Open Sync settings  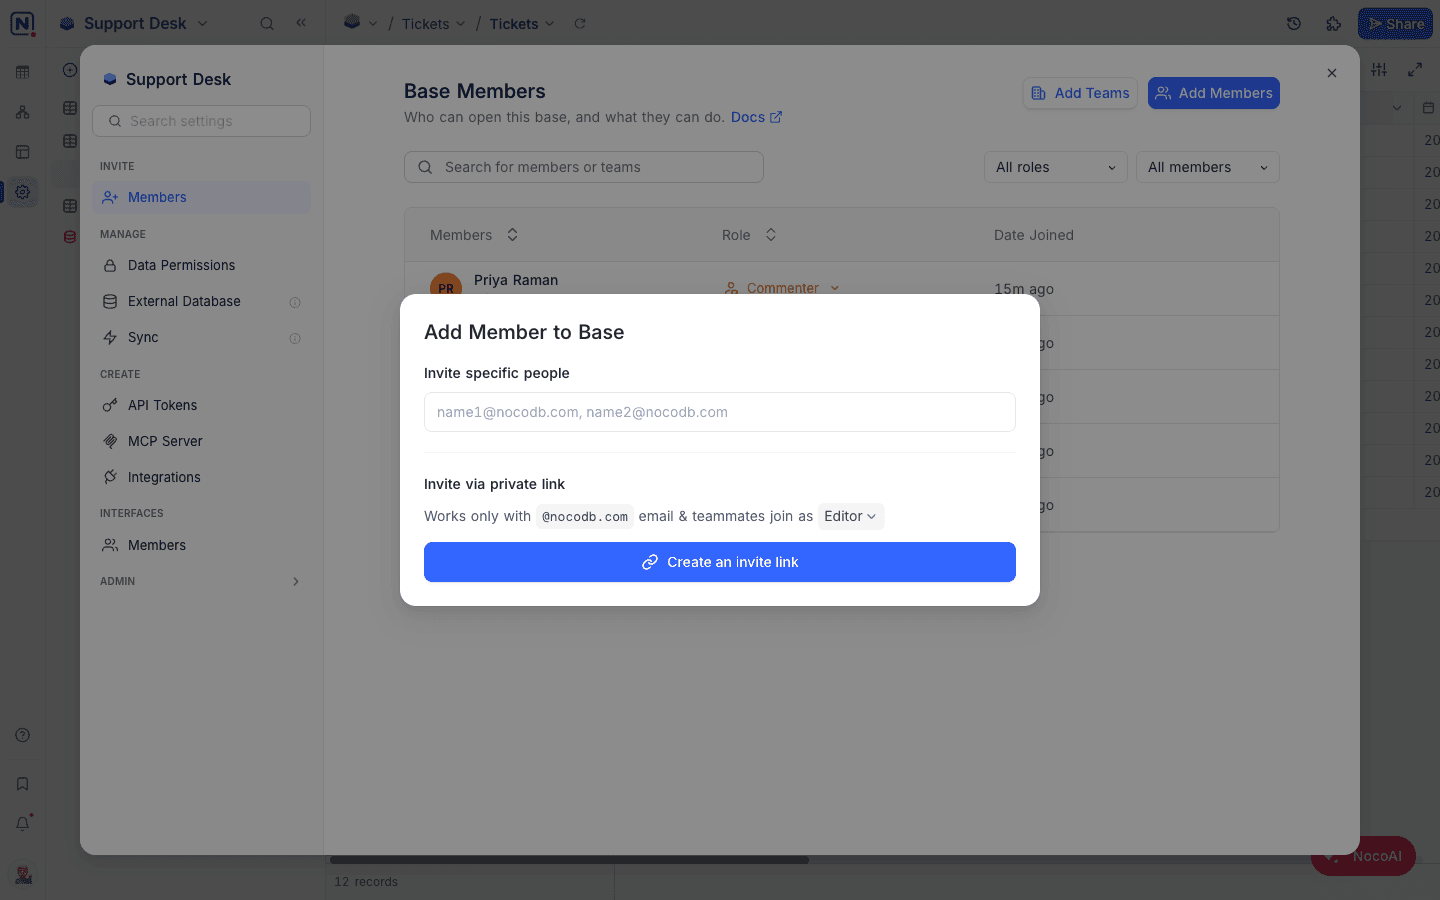[x=201, y=337]
